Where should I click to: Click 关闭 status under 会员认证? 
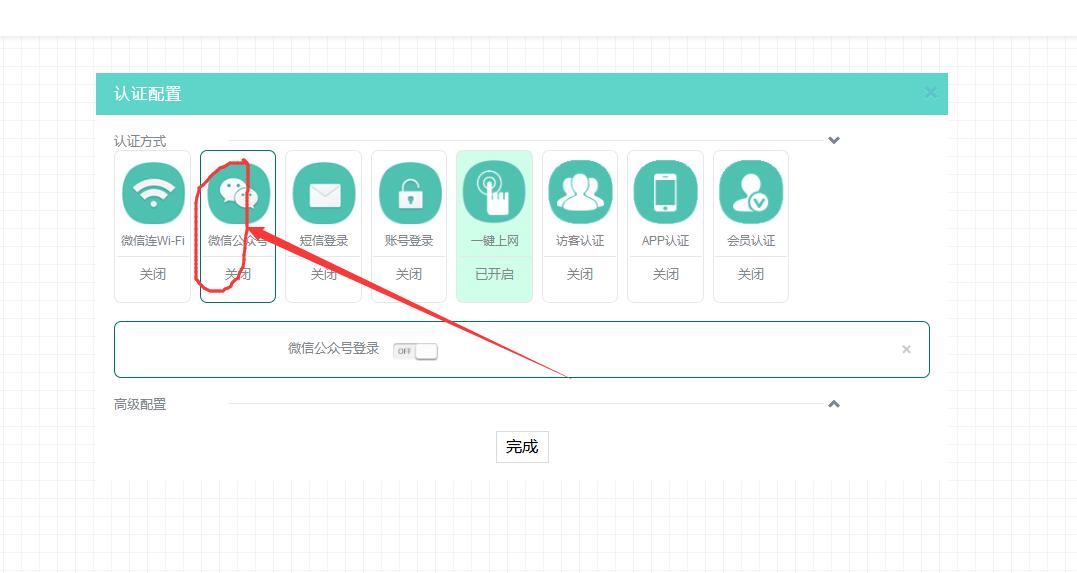(751, 274)
